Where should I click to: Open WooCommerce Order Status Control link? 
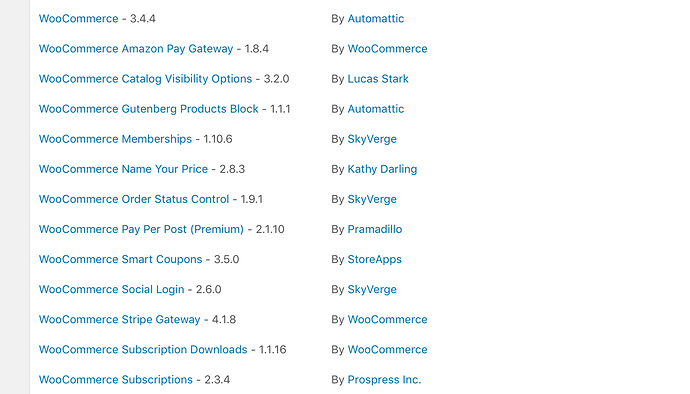[134, 199]
